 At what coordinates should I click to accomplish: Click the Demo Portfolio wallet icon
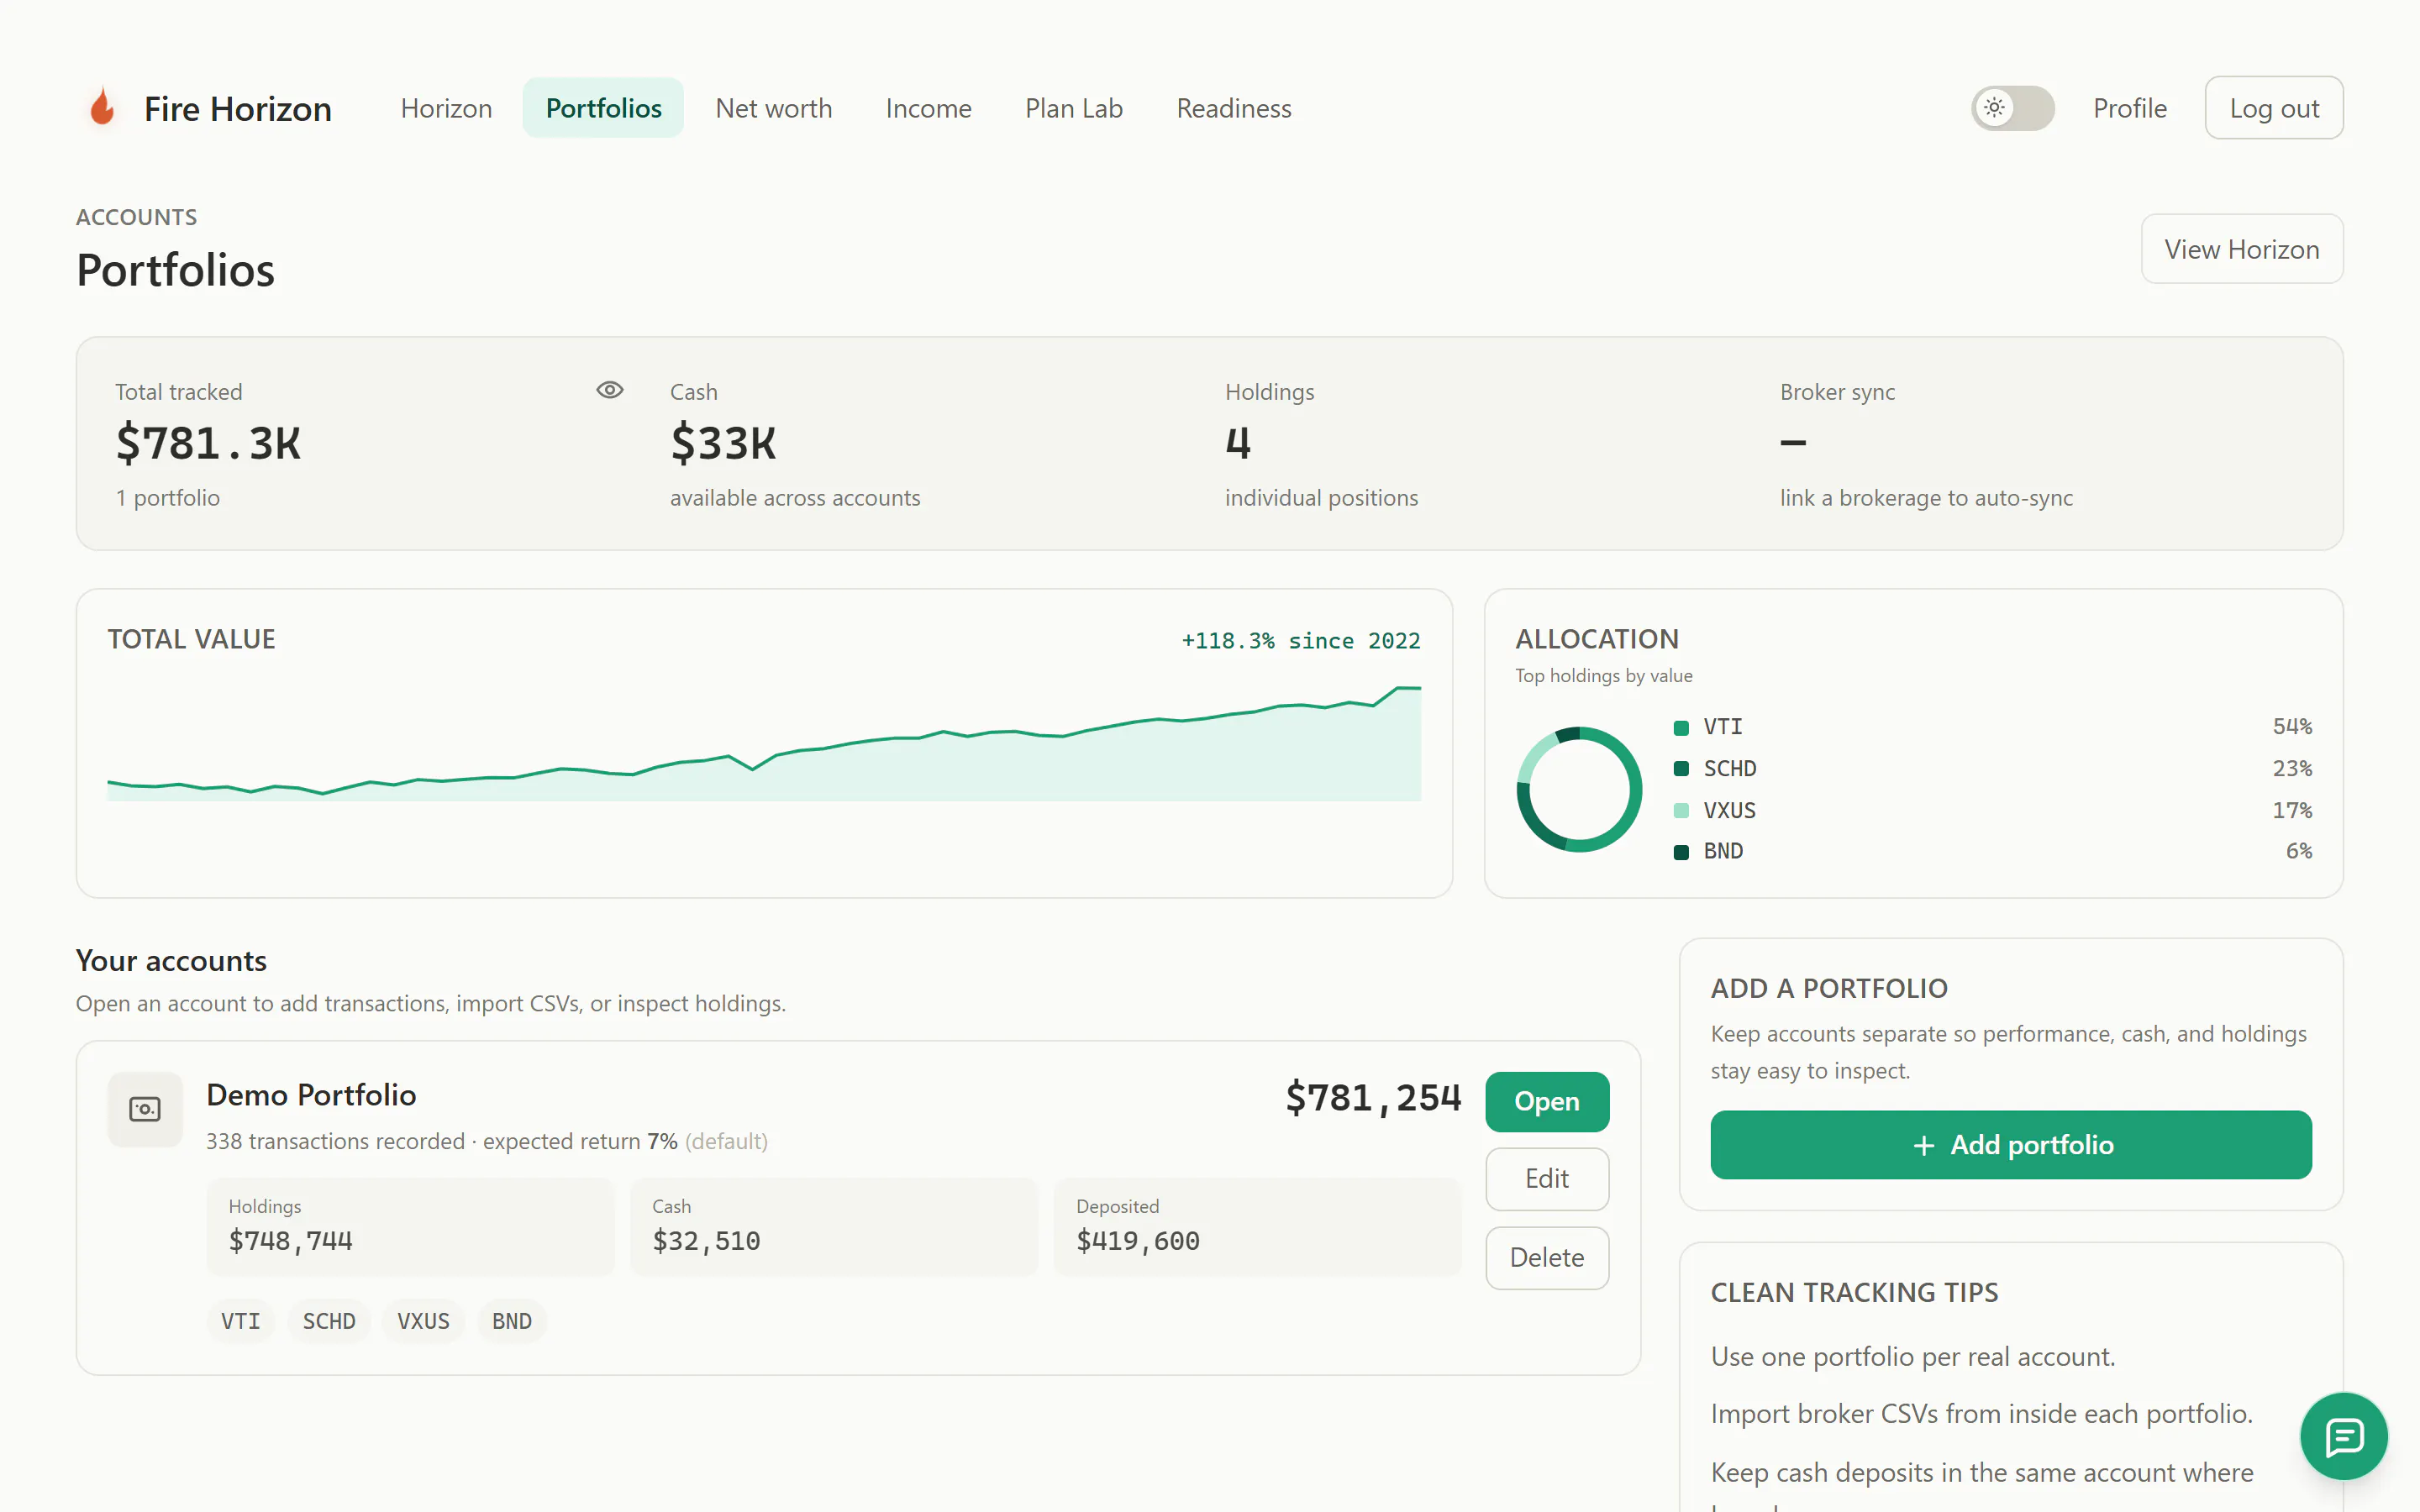(145, 1109)
